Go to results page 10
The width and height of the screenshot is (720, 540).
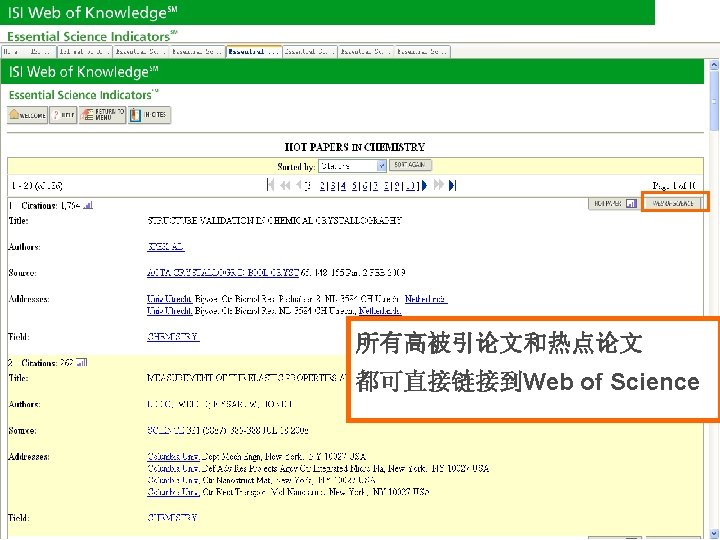[x=410, y=186]
